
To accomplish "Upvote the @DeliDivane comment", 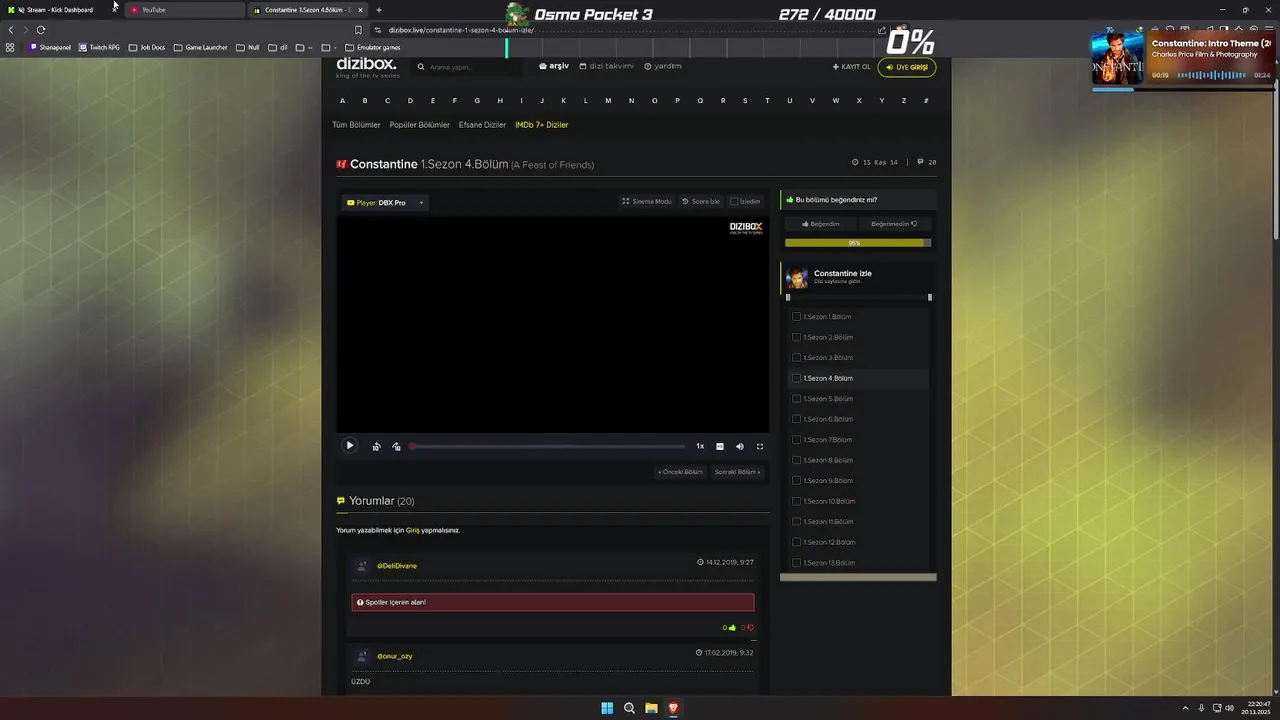I will click(732, 628).
